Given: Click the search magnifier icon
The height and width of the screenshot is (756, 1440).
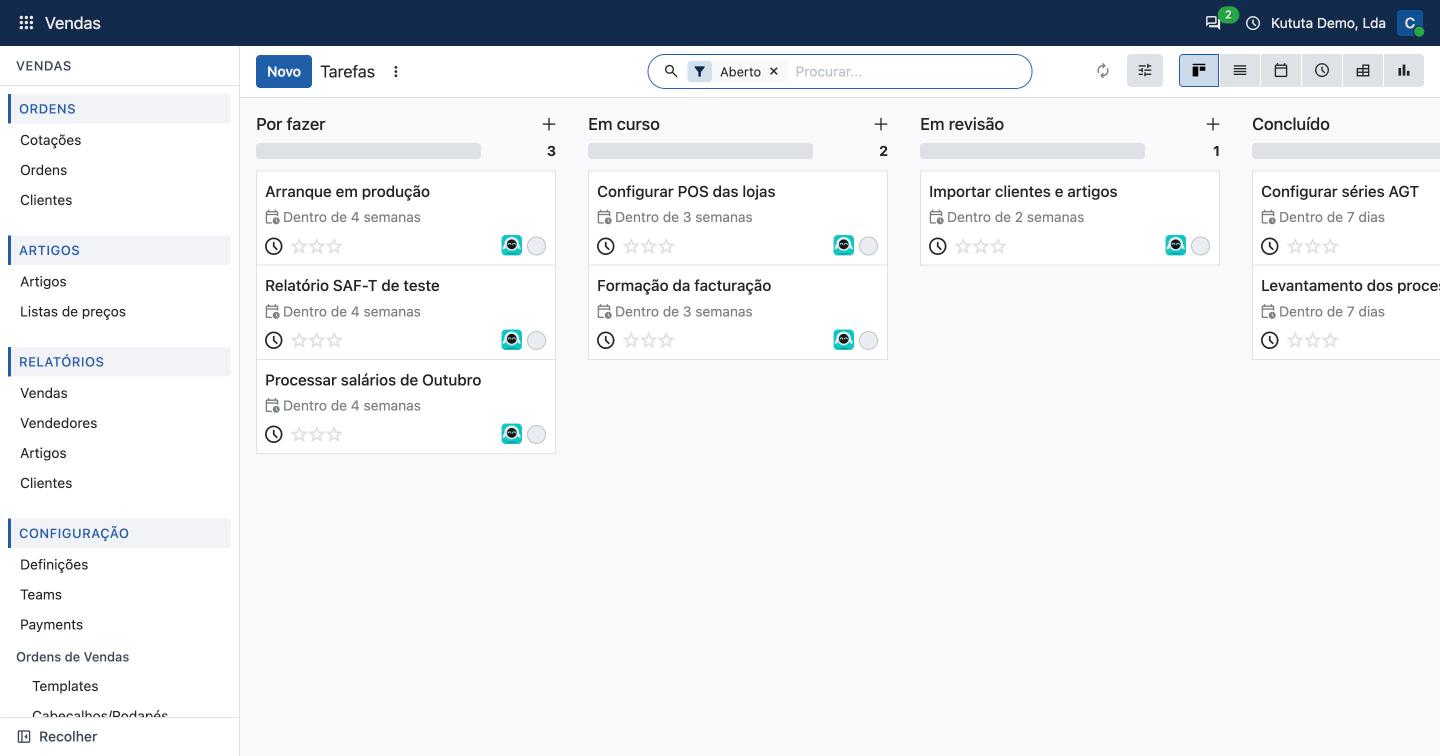Looking at the screenshot, I should [x=671, y=71].
